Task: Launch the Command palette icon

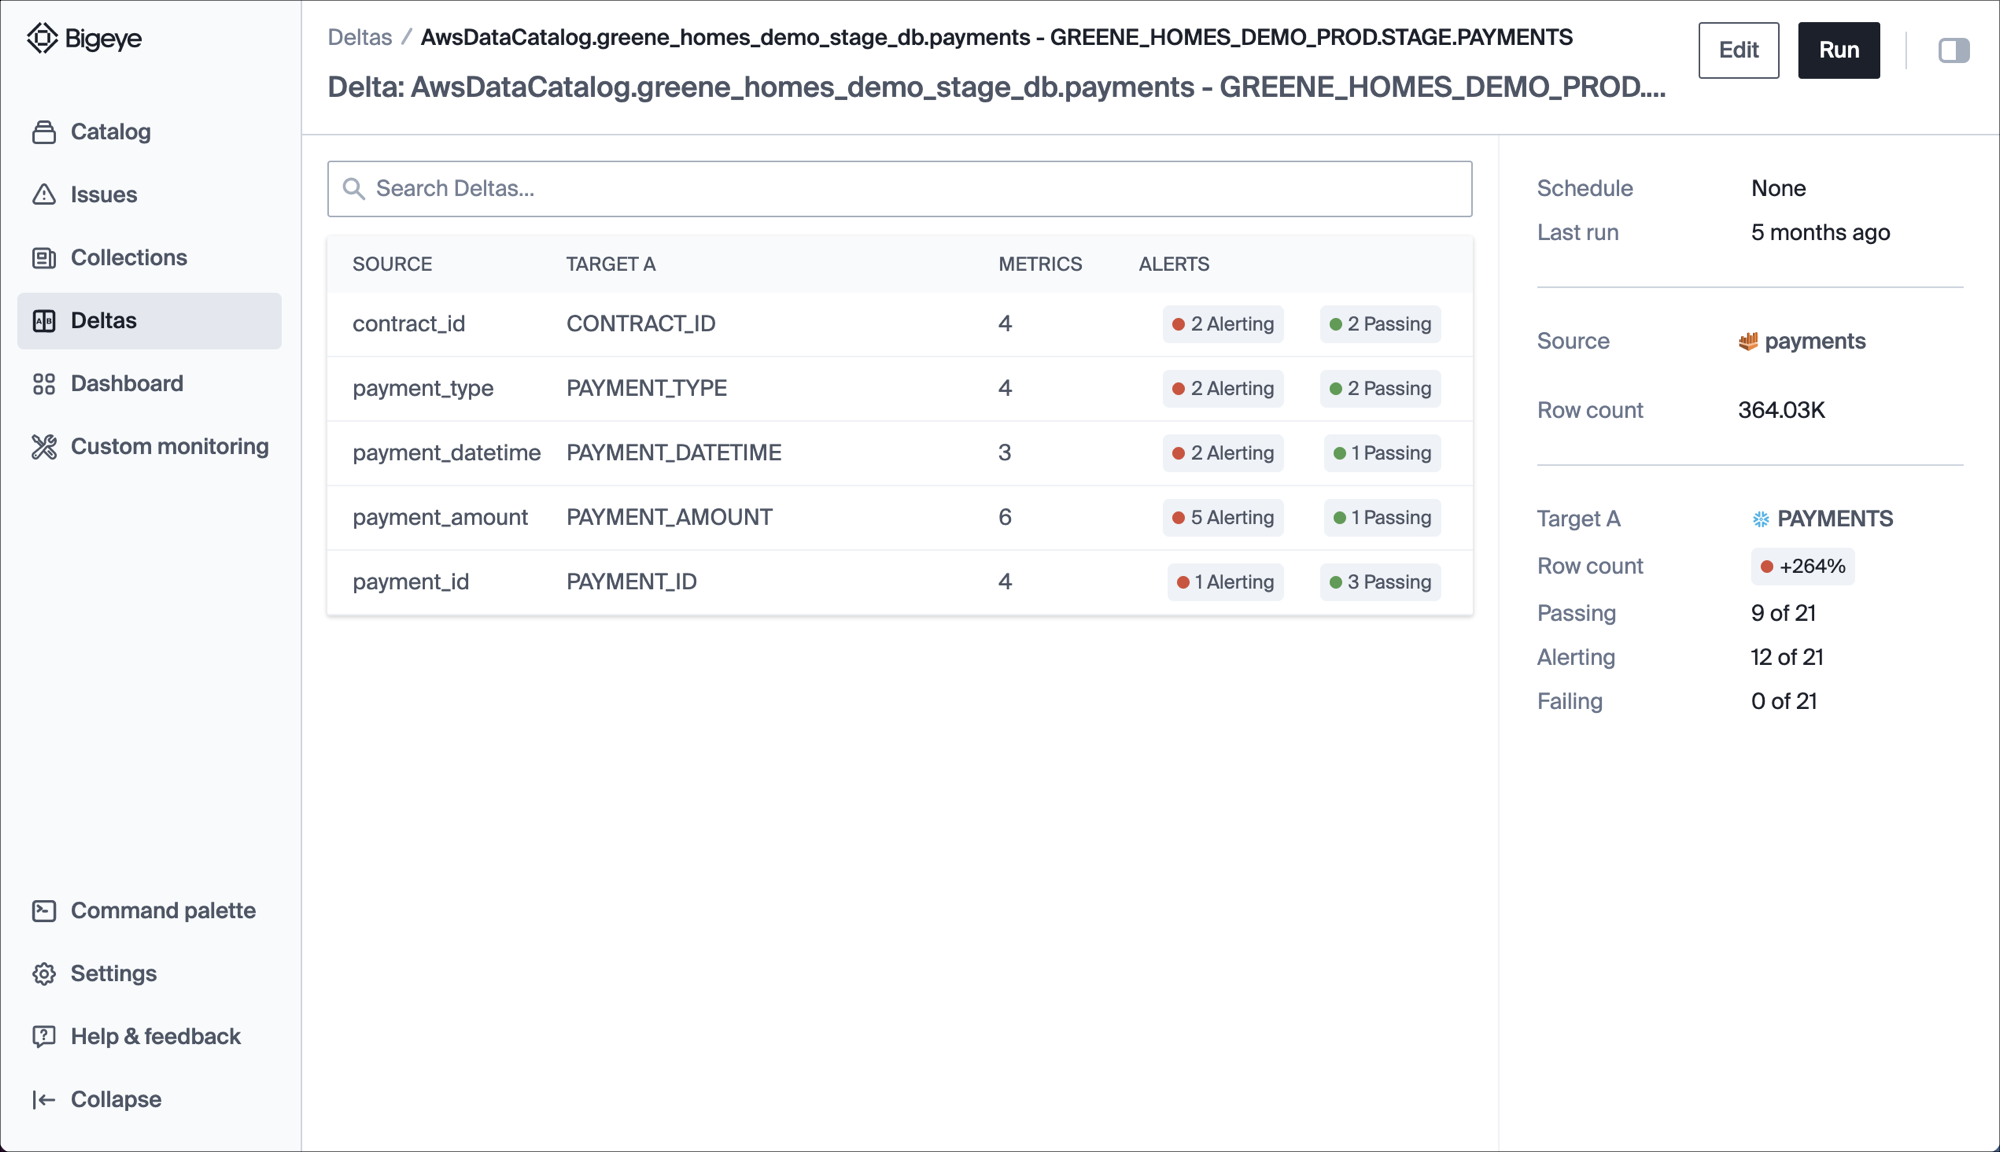Action: [x=44, y=911]
